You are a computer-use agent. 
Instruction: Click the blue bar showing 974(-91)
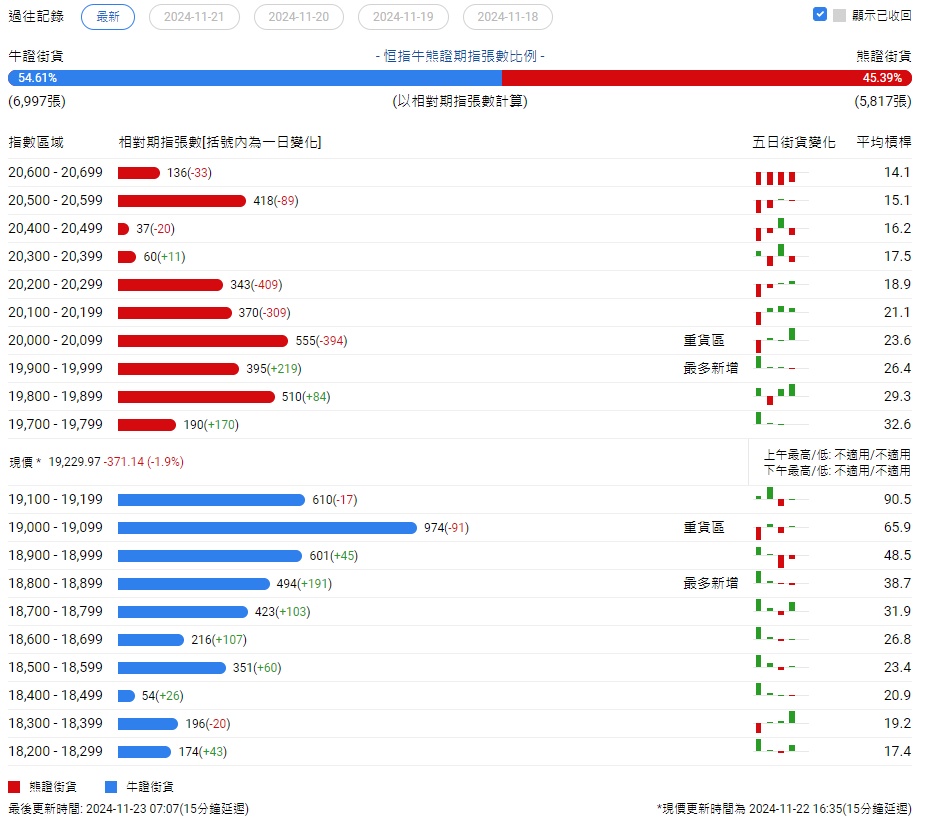coord(267,528)
